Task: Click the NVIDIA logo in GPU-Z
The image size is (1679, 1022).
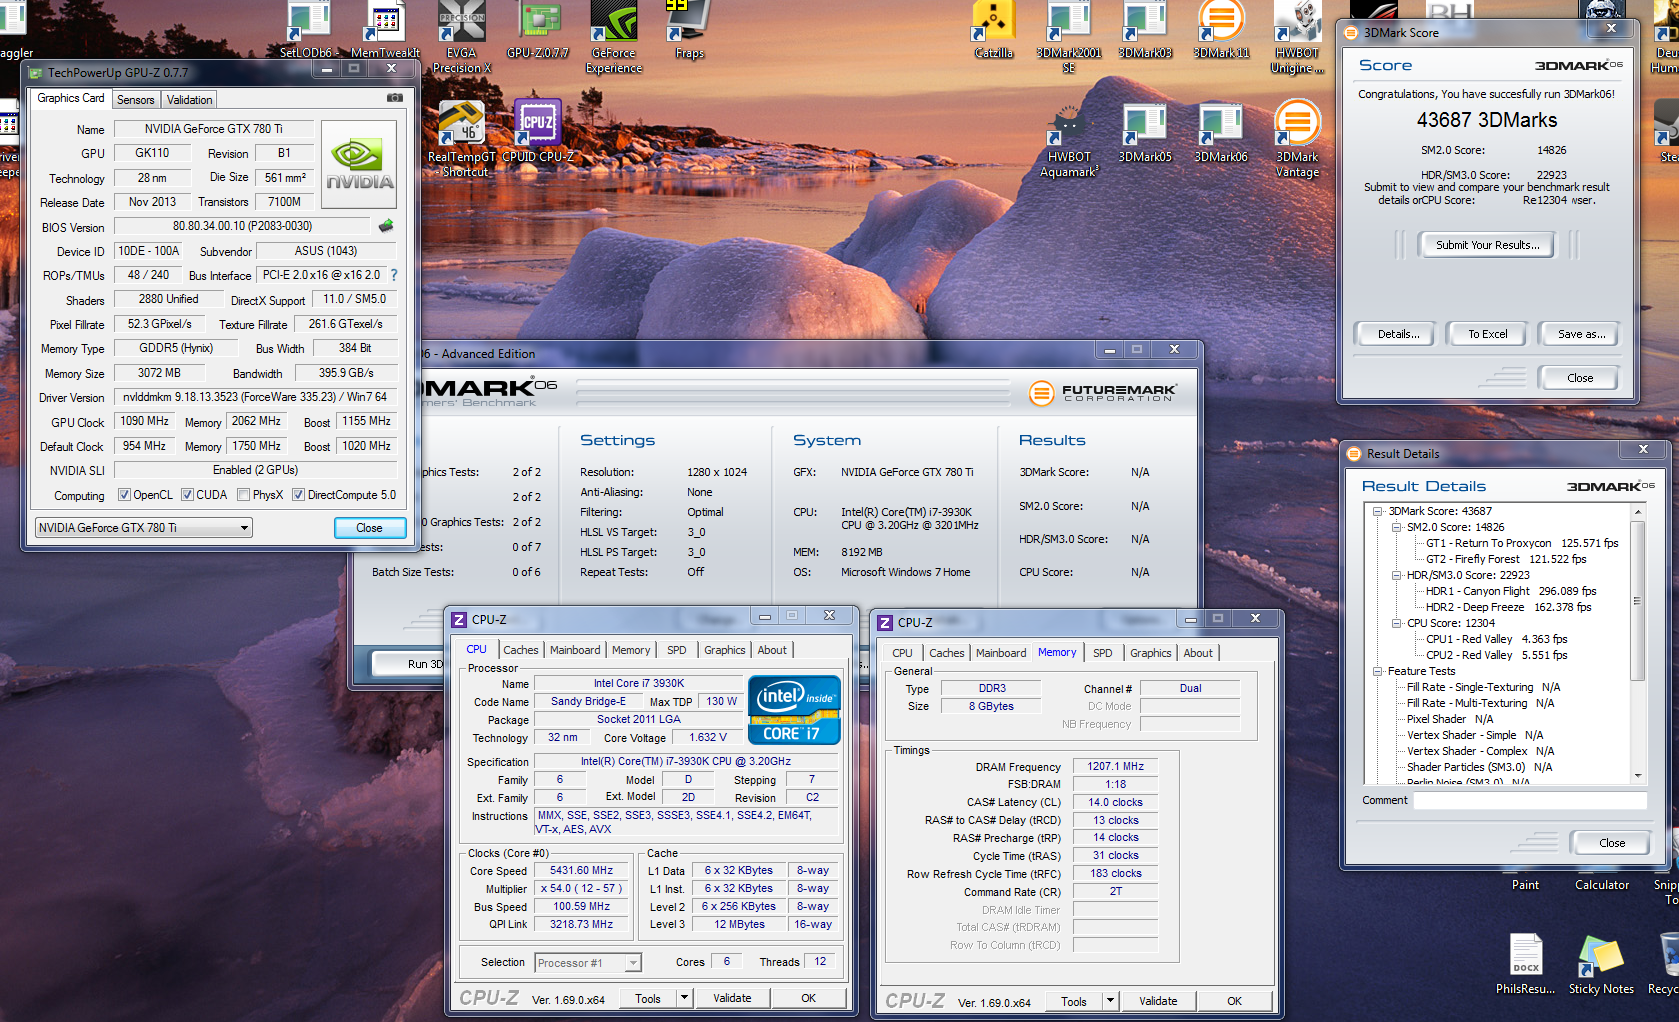Action: click(x=359, y=164)
